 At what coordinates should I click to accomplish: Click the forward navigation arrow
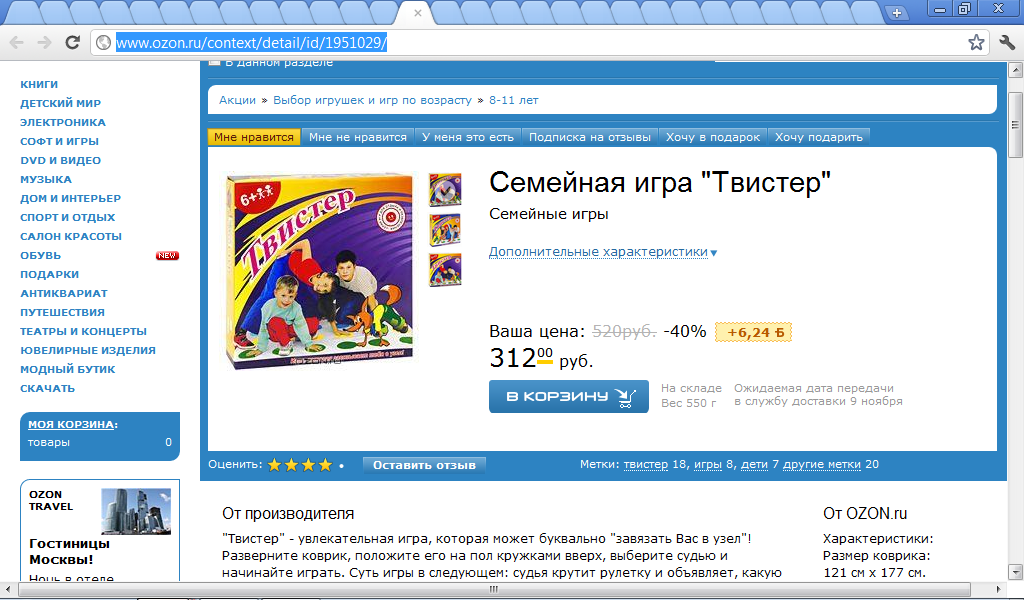(44, 42)
